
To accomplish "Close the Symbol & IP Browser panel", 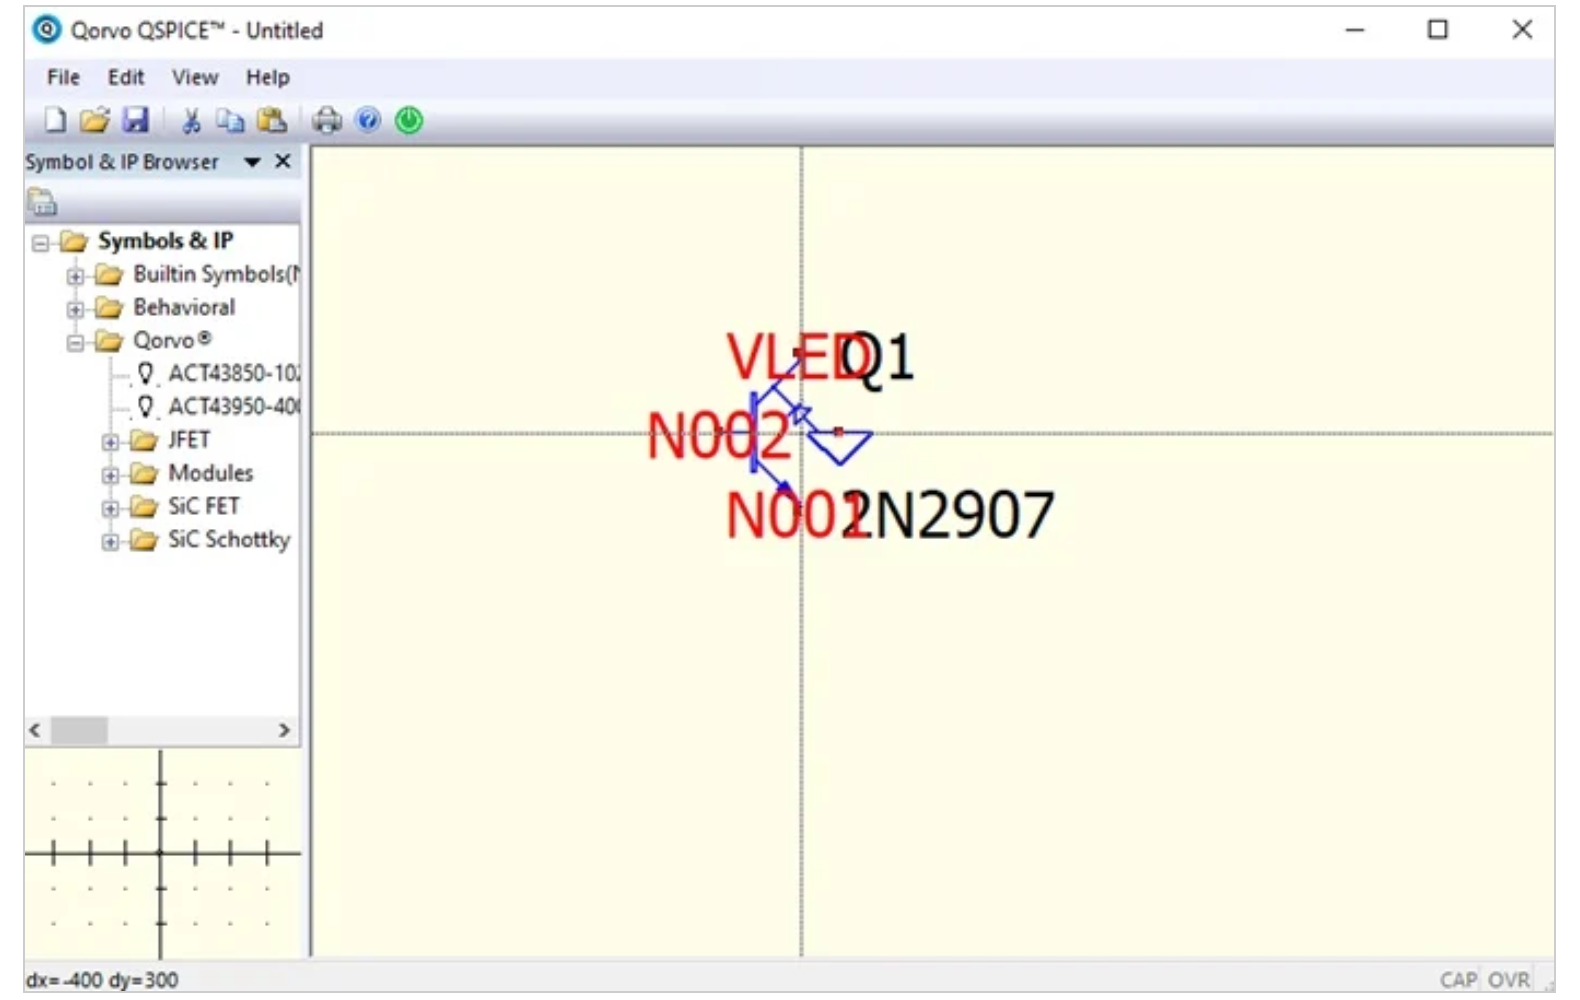I will coord(283,161).
